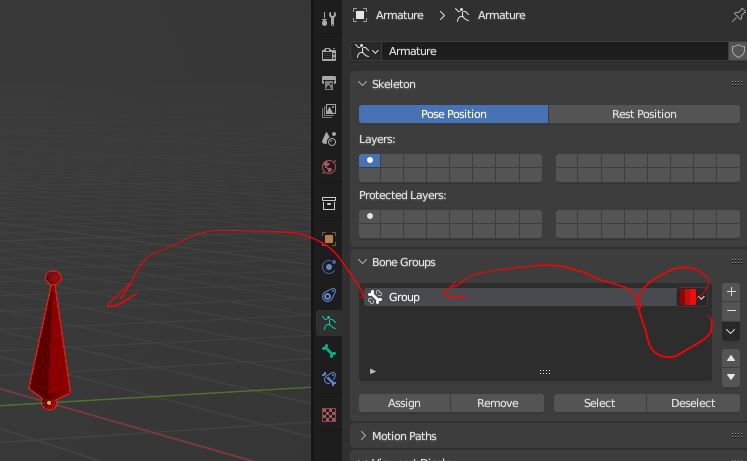Open the World properties tab
Screen dimensions: 747x461
329,167
